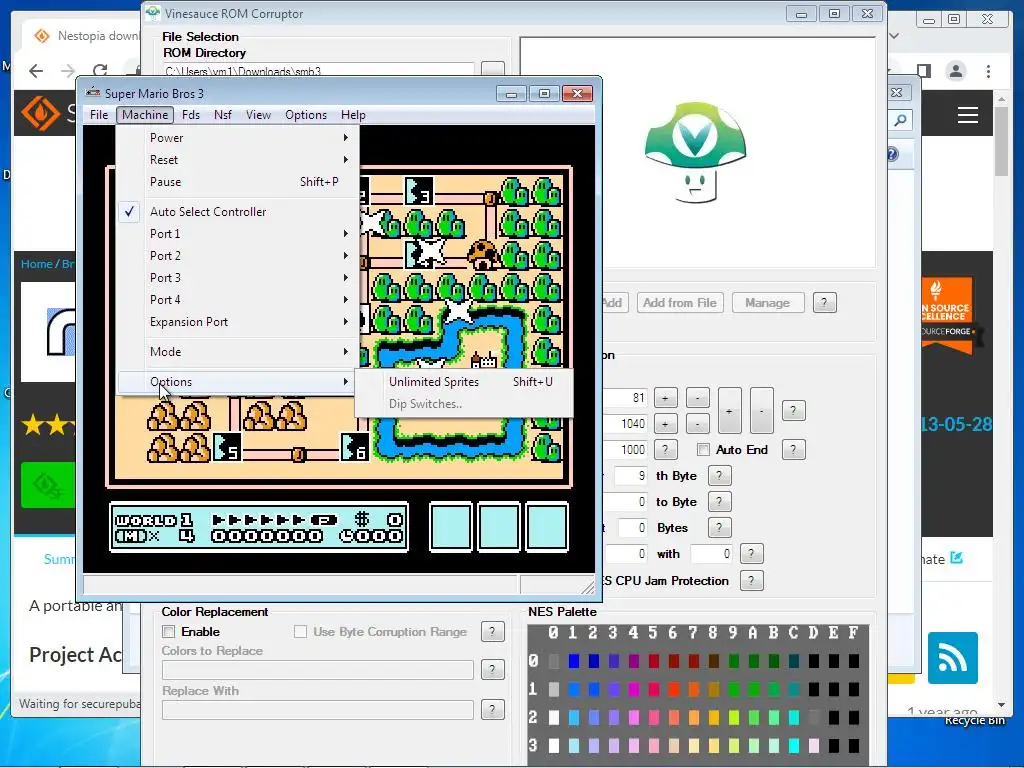Click help icon for CPU Jam Protection
Image resolution: width=1024 pixels, height=768 pixels.
(x=752, y=581)
